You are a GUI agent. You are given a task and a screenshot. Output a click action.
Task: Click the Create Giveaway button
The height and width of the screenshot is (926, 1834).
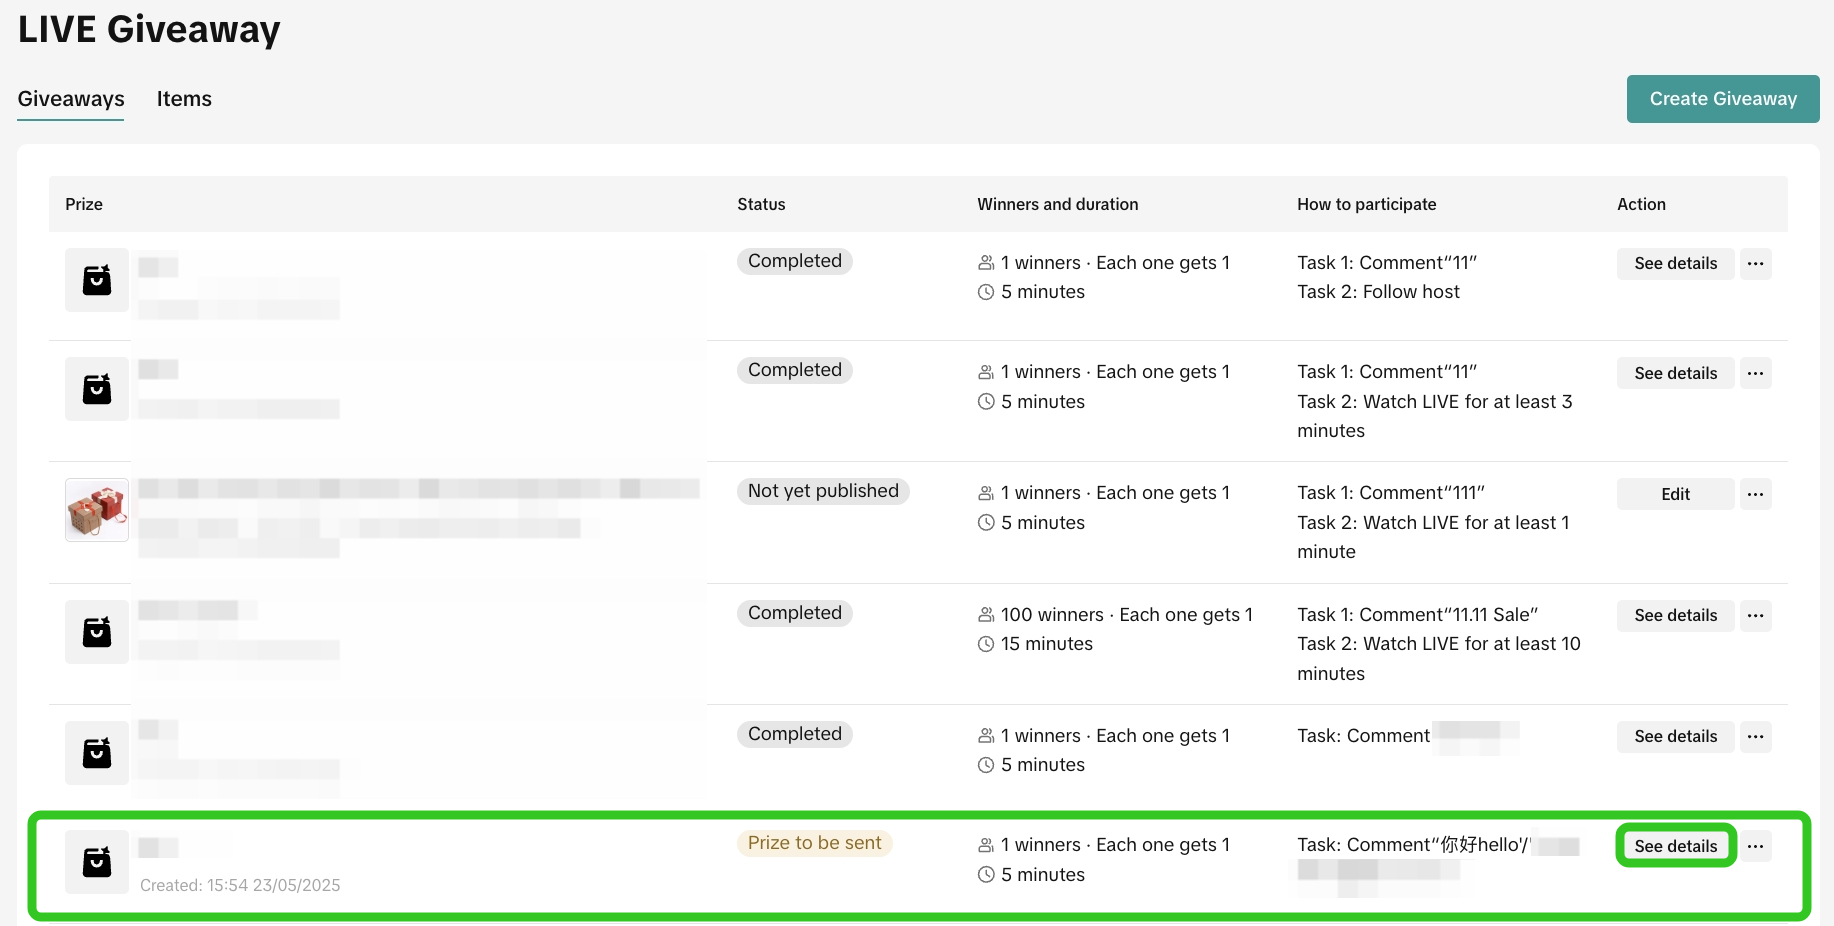[1722, 99]
